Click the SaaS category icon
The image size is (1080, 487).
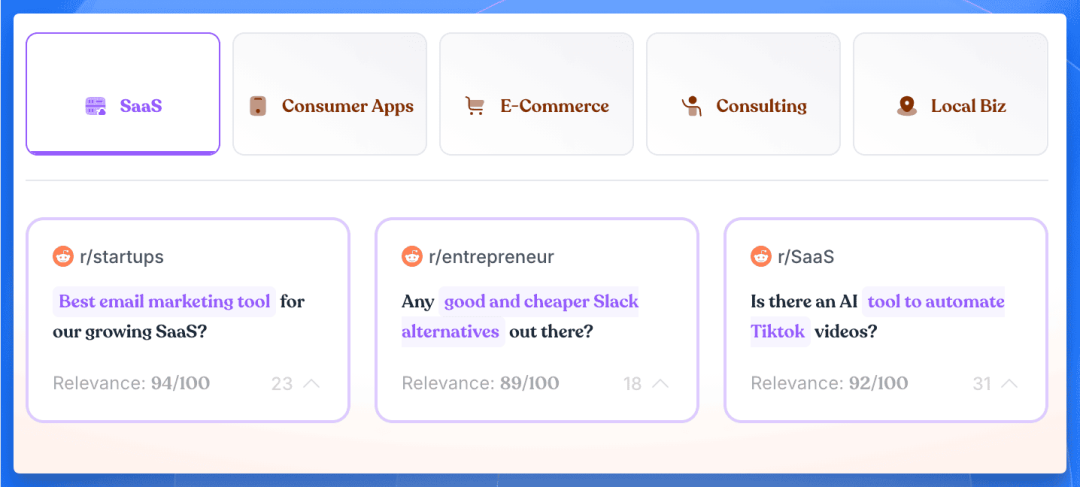coord(96,106)
